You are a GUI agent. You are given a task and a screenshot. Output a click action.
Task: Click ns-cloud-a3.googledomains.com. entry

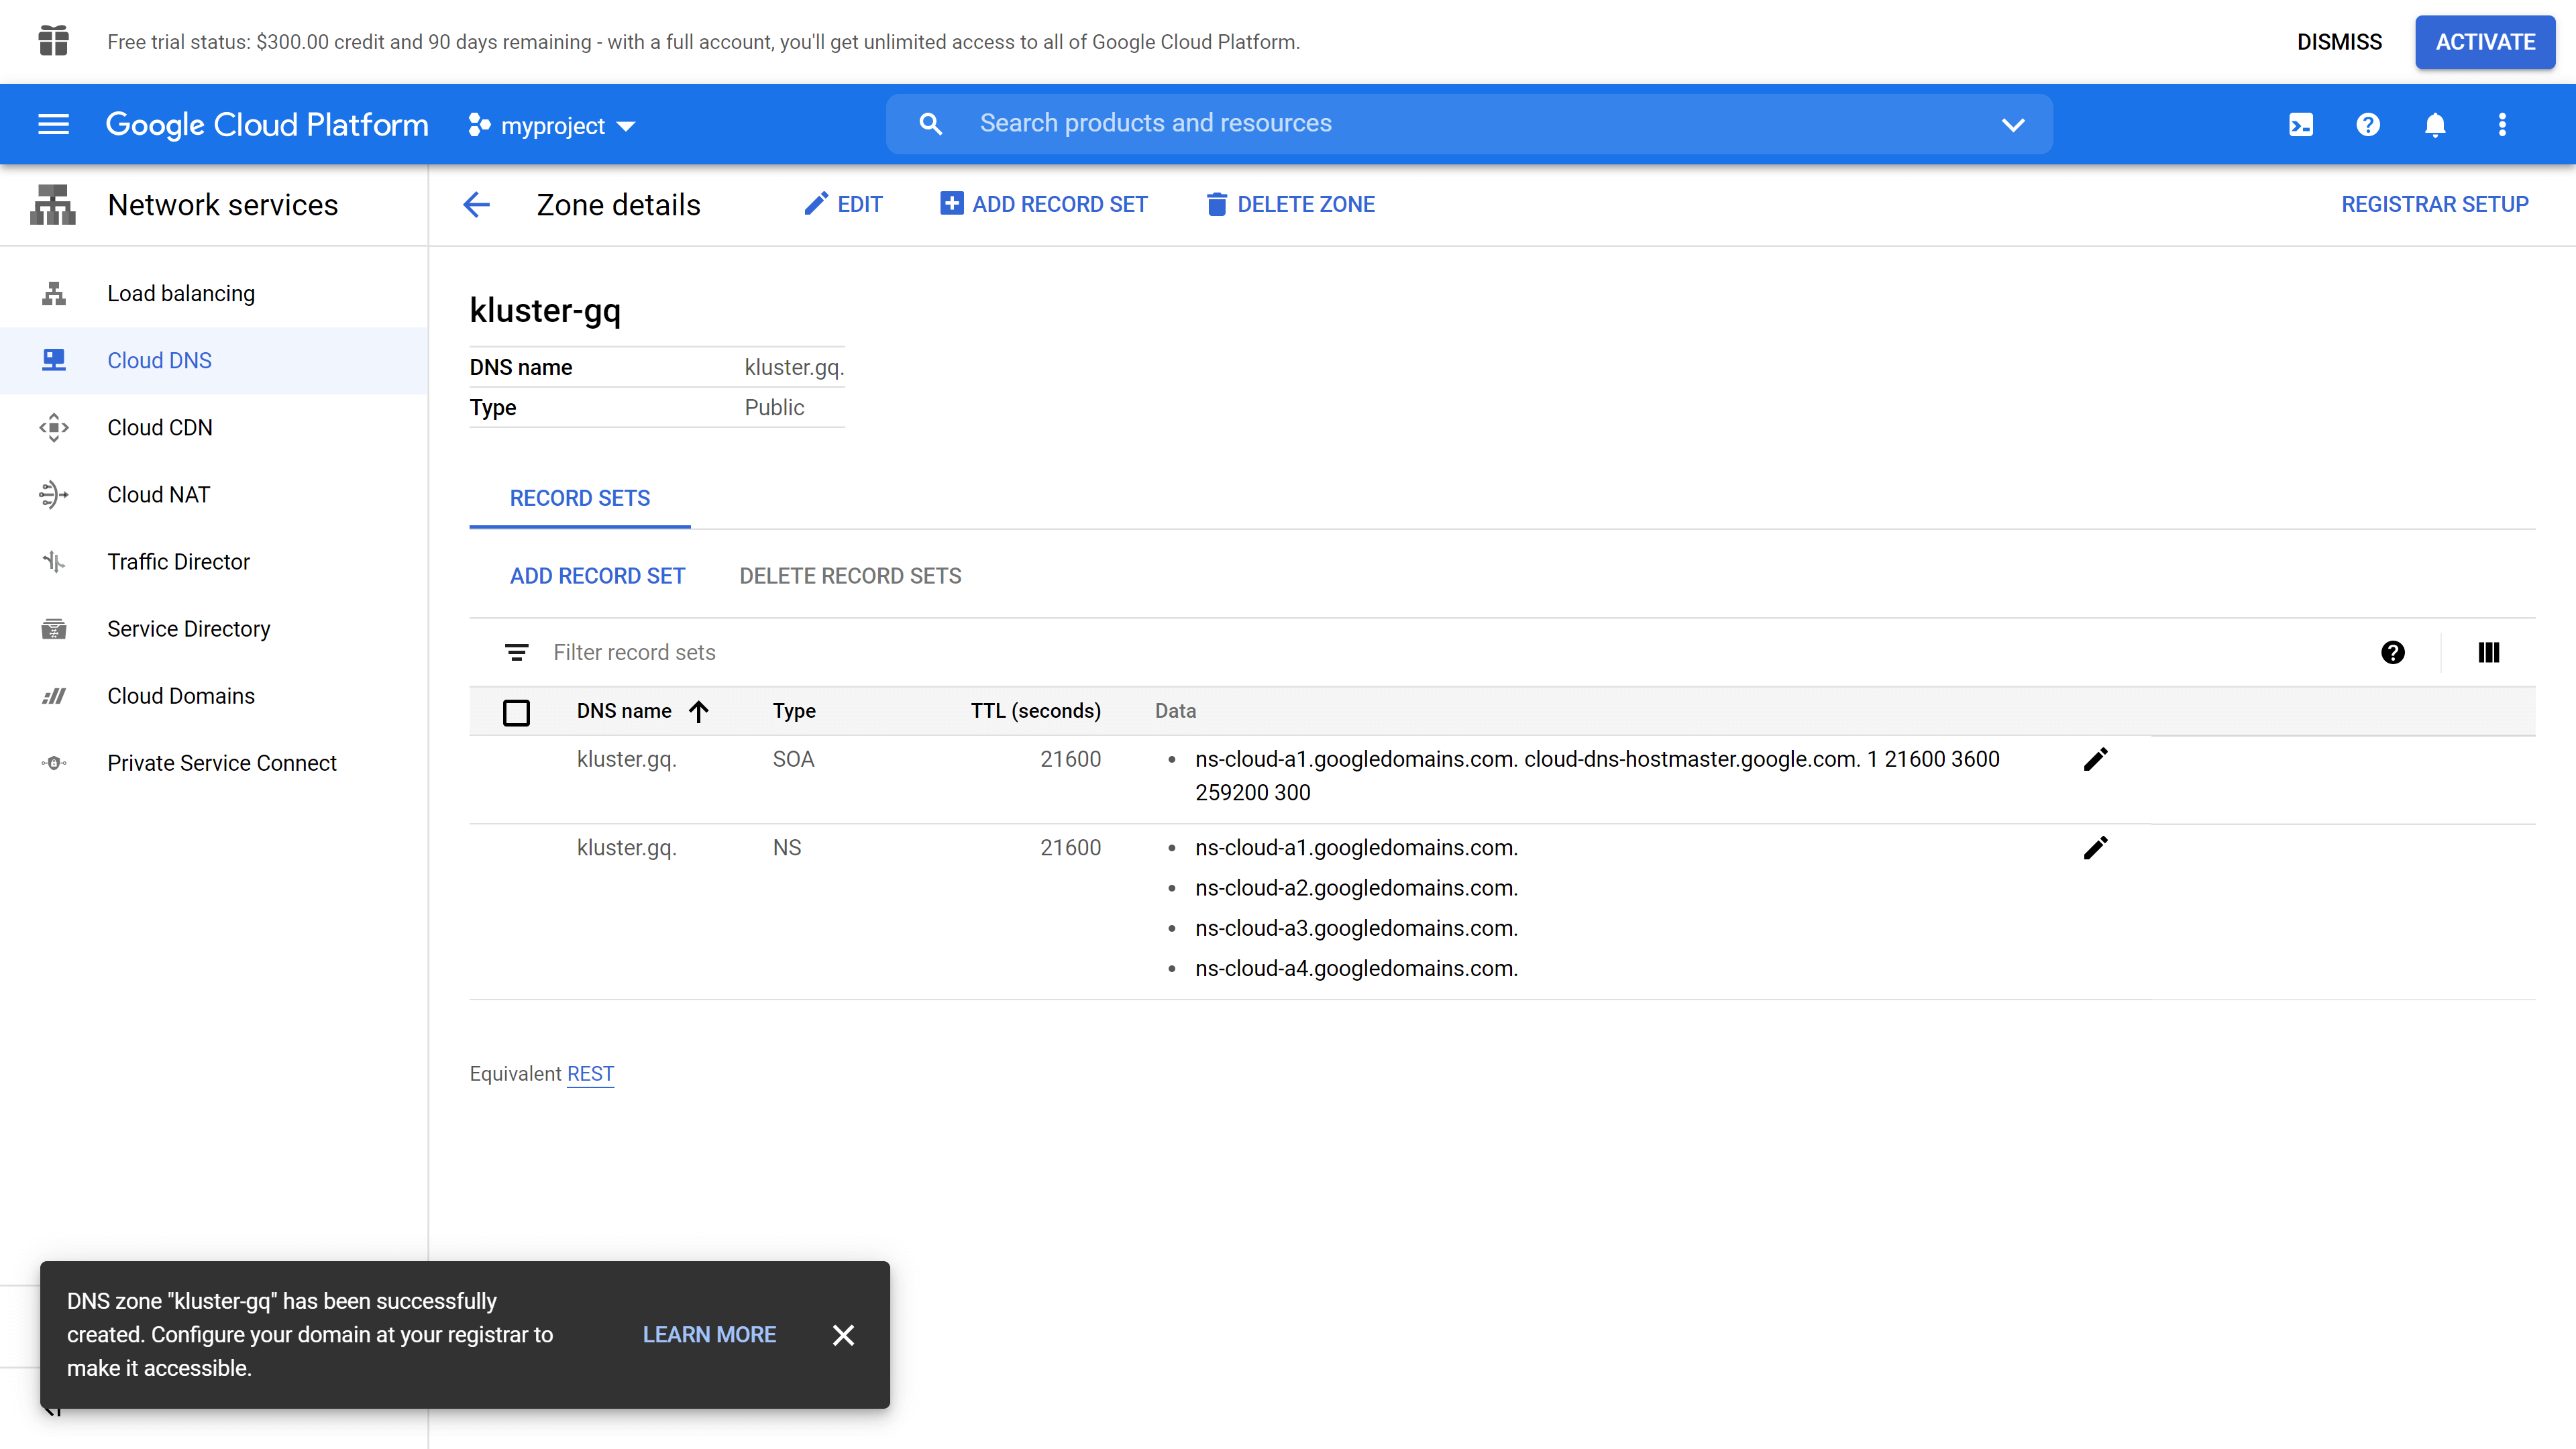tap(1356, 928)
